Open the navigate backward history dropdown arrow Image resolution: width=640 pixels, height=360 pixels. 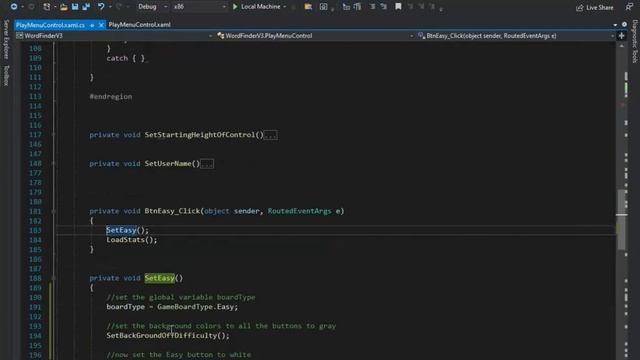22,7
